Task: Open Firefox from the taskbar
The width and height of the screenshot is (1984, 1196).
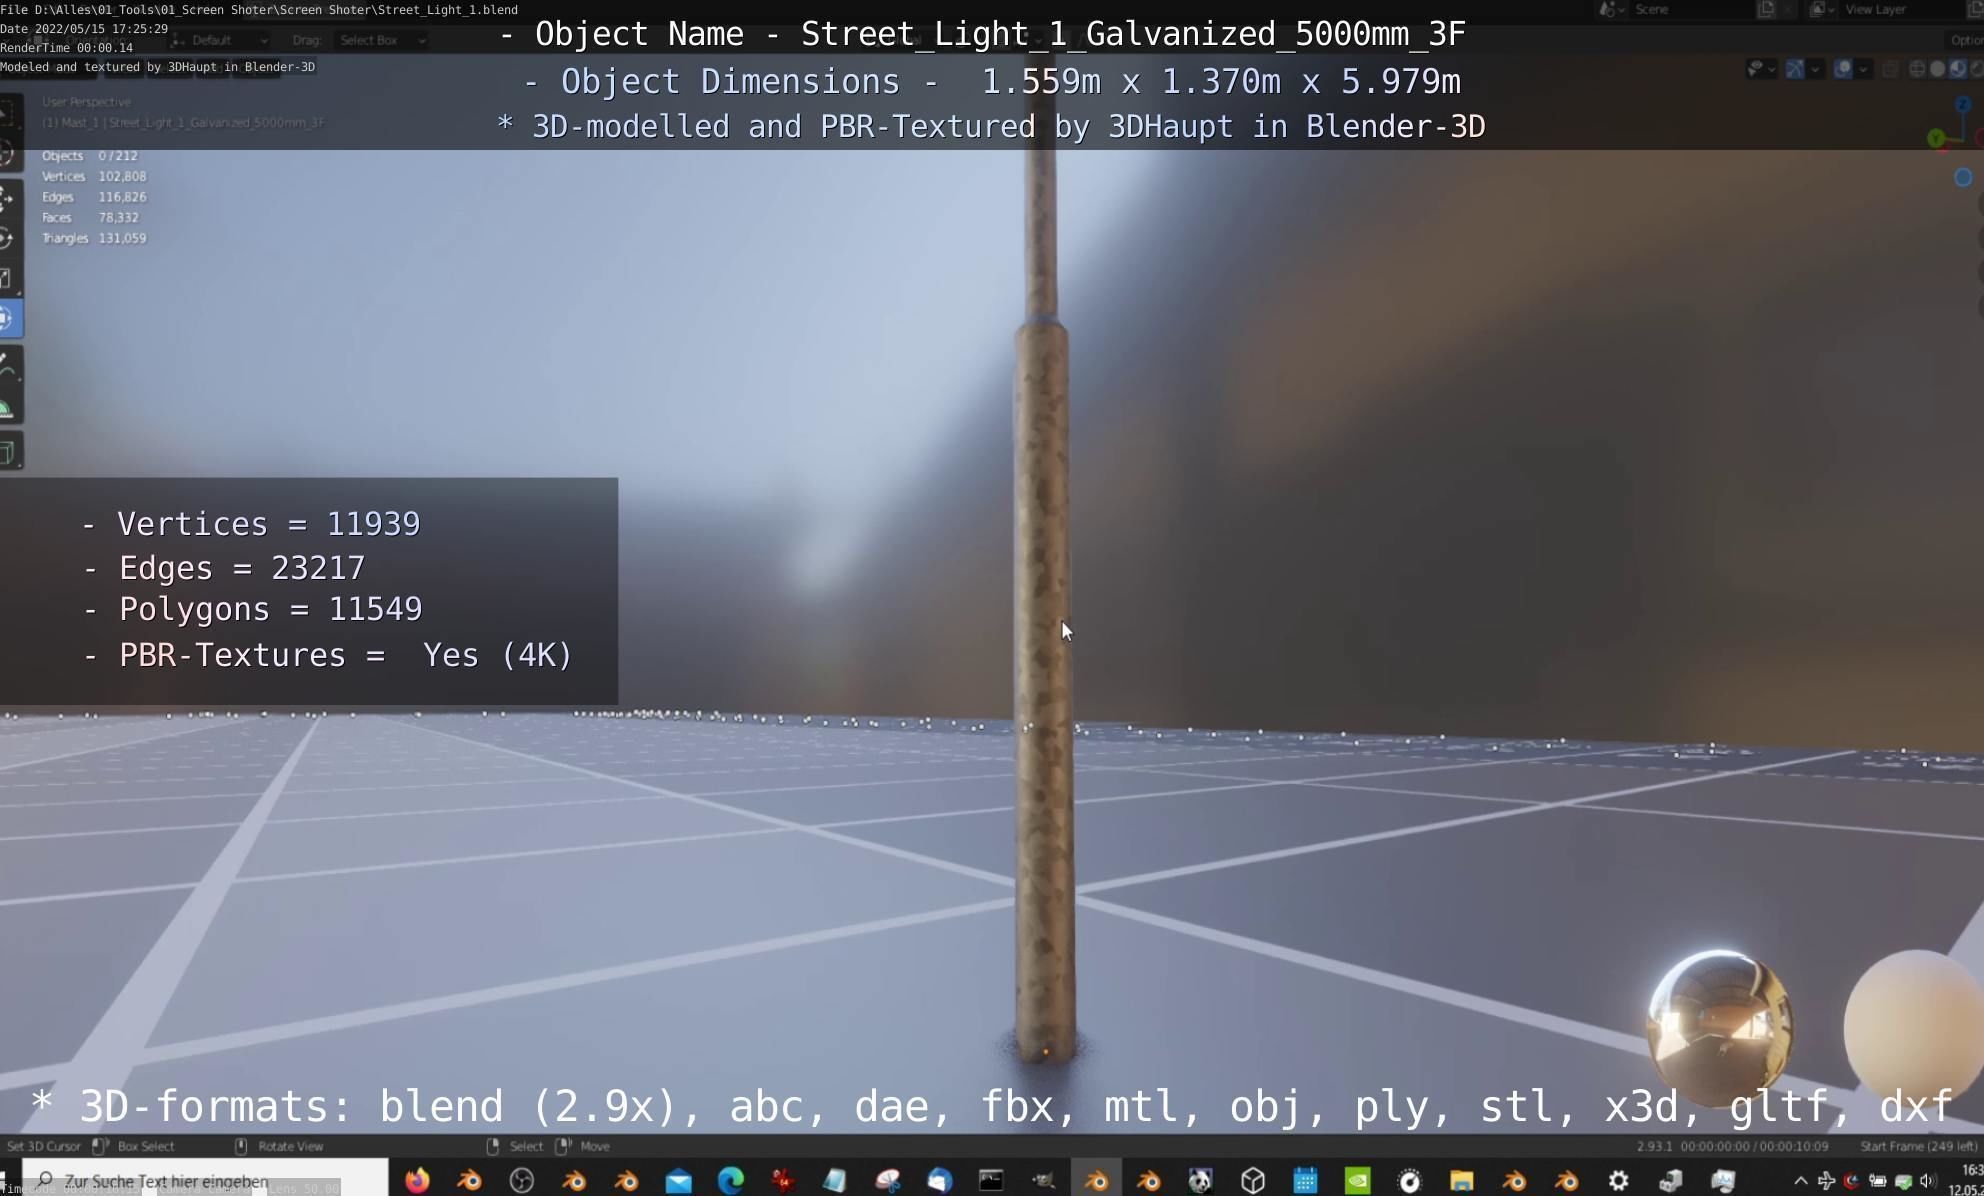Action: (x=417, y=1181)
